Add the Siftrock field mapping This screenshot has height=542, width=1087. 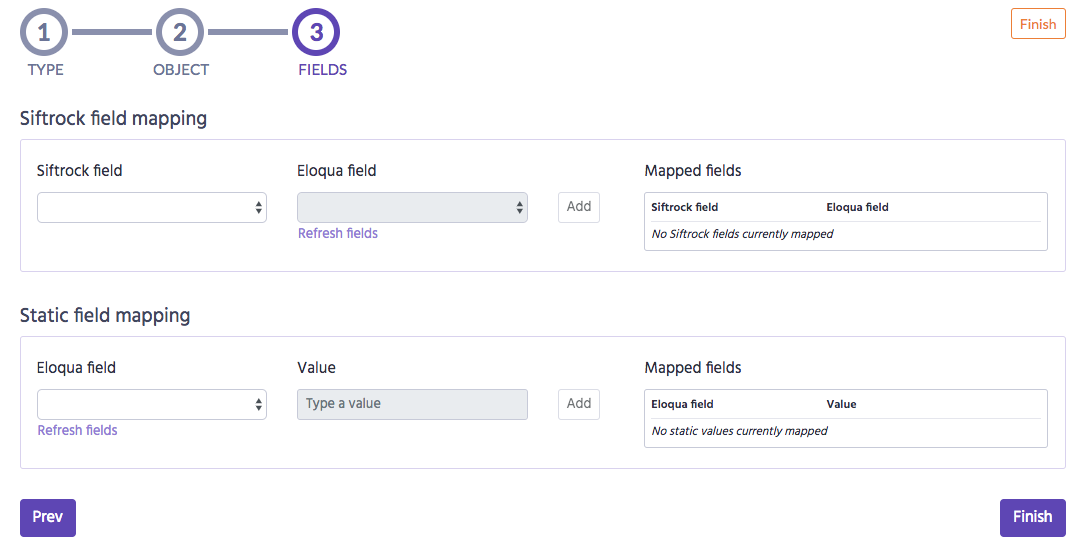click(579, 207)
